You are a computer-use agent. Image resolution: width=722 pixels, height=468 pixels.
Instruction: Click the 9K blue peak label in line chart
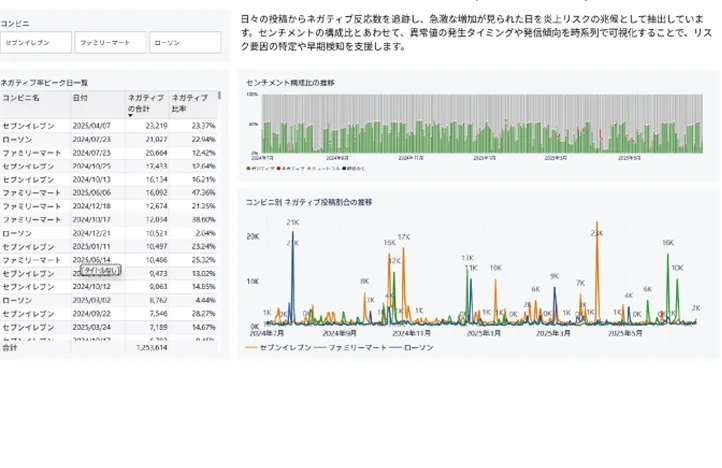click(554, 276)
